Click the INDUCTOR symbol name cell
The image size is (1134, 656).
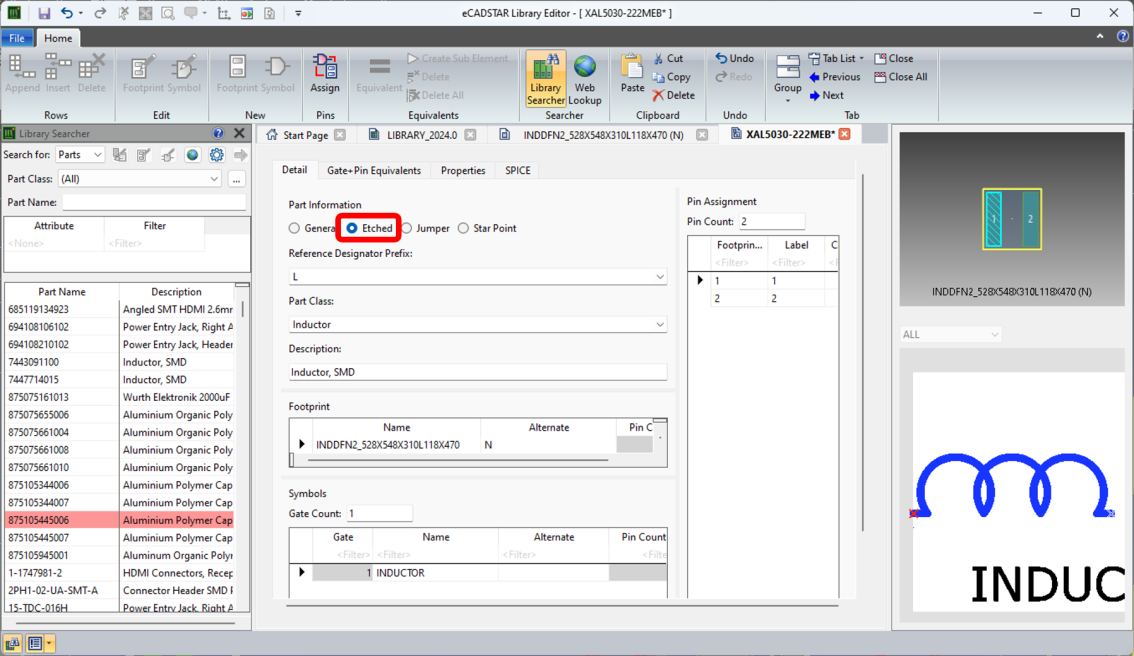(435, 573)
